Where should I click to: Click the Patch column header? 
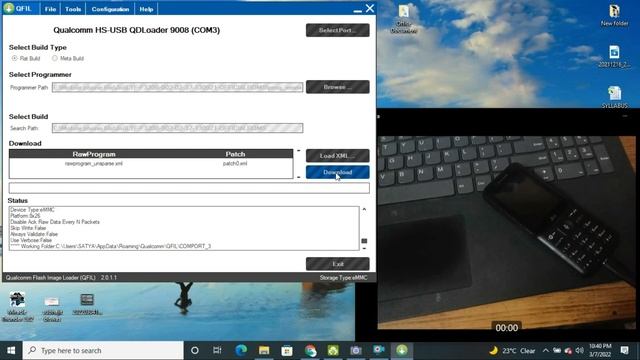(x=236, y=154)
